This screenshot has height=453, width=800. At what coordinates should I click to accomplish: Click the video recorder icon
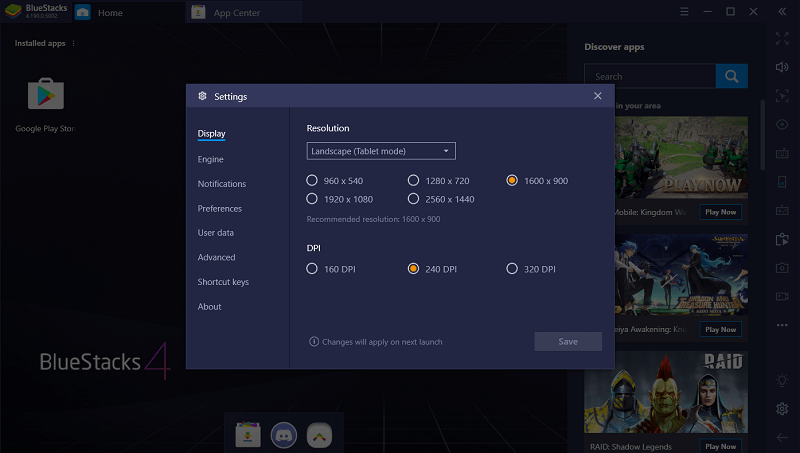(x=782, y=296)
